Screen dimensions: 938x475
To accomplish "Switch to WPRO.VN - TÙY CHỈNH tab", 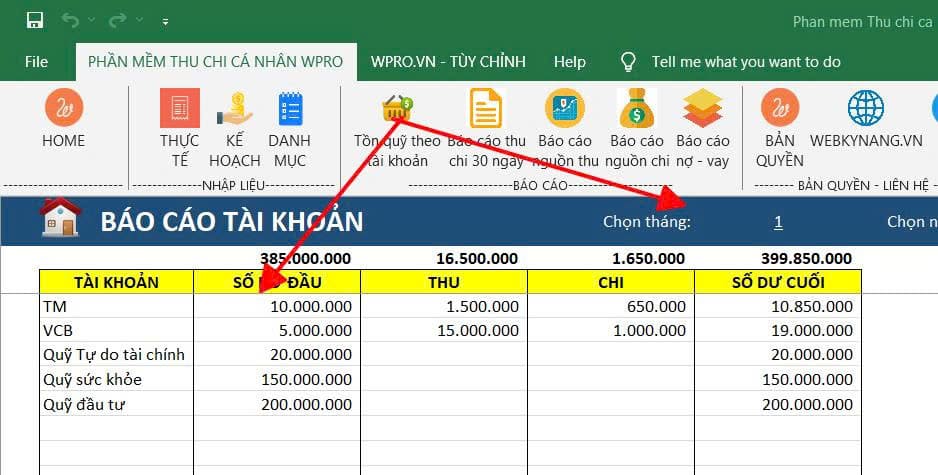I will pos(447,62).
